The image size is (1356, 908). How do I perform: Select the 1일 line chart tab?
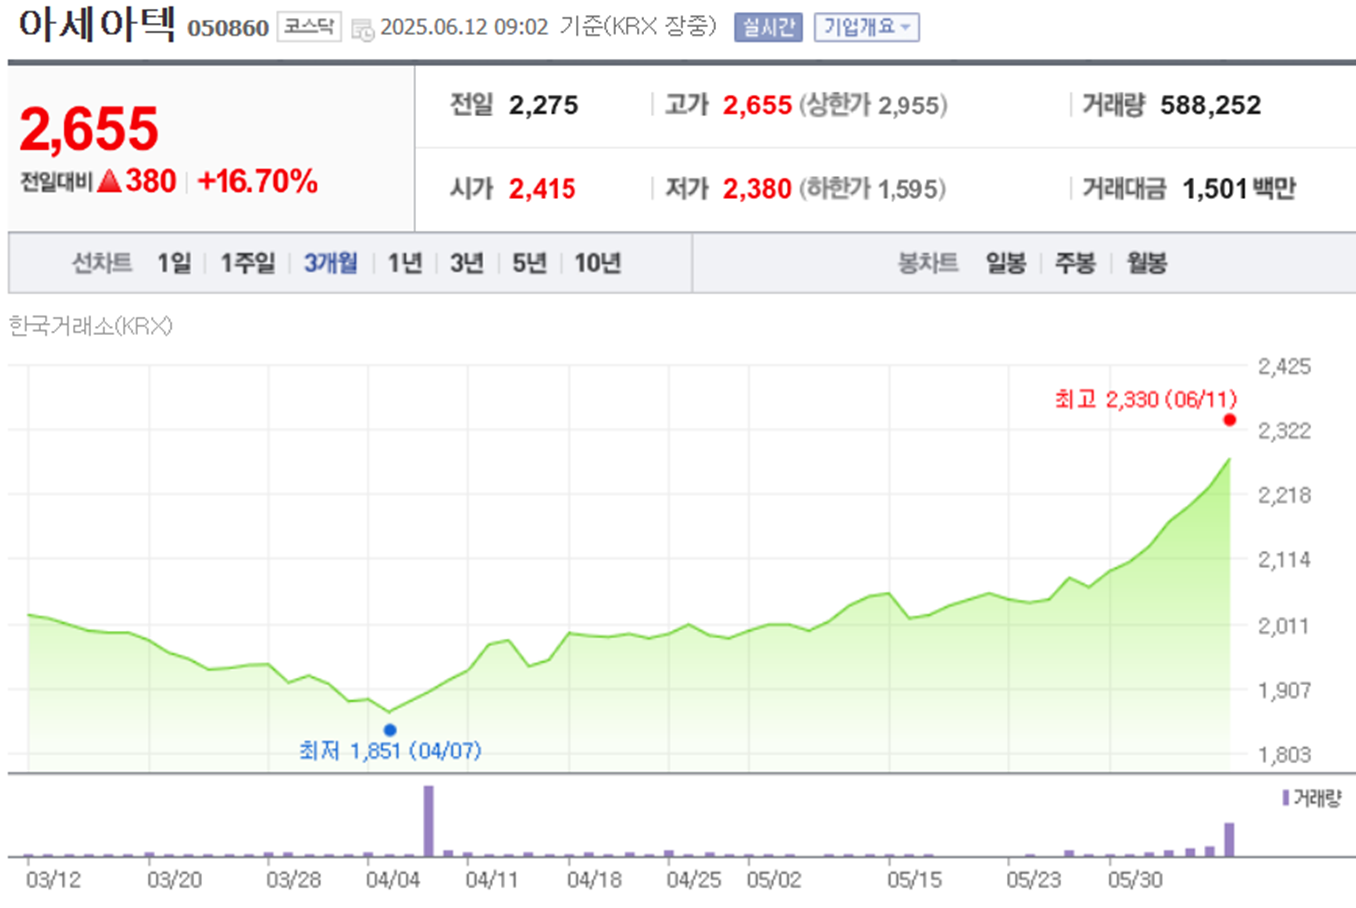(x=174, y=263)
